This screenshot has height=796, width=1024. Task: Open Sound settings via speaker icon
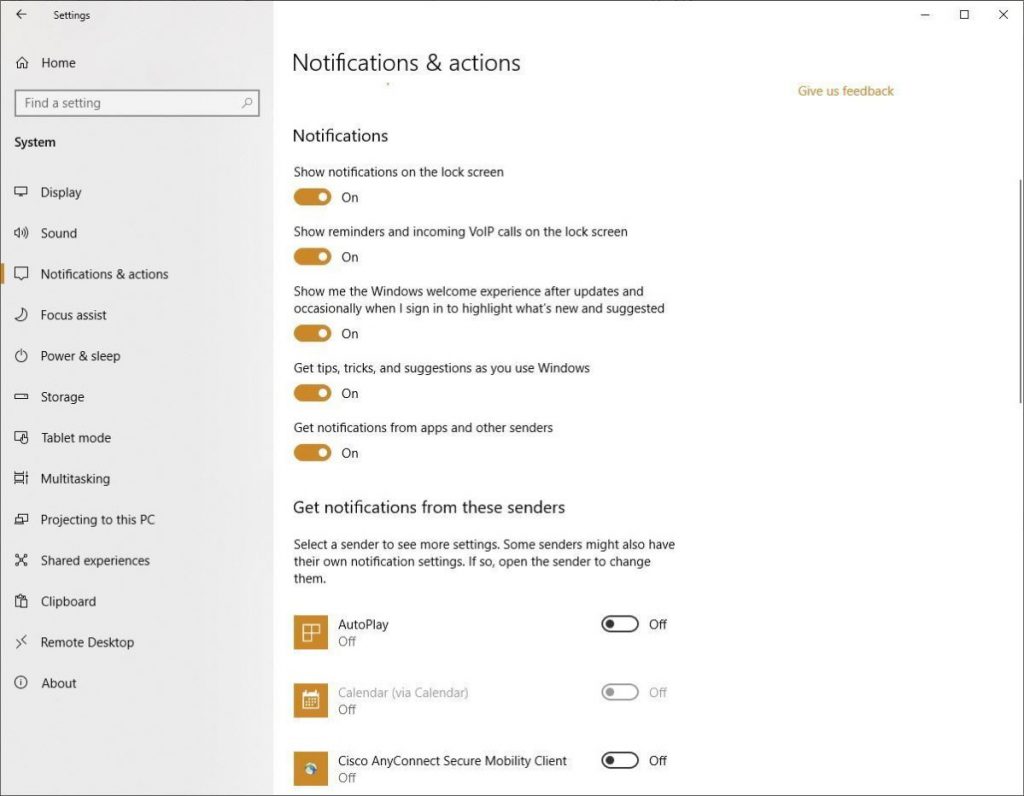(x=22, y=233)
